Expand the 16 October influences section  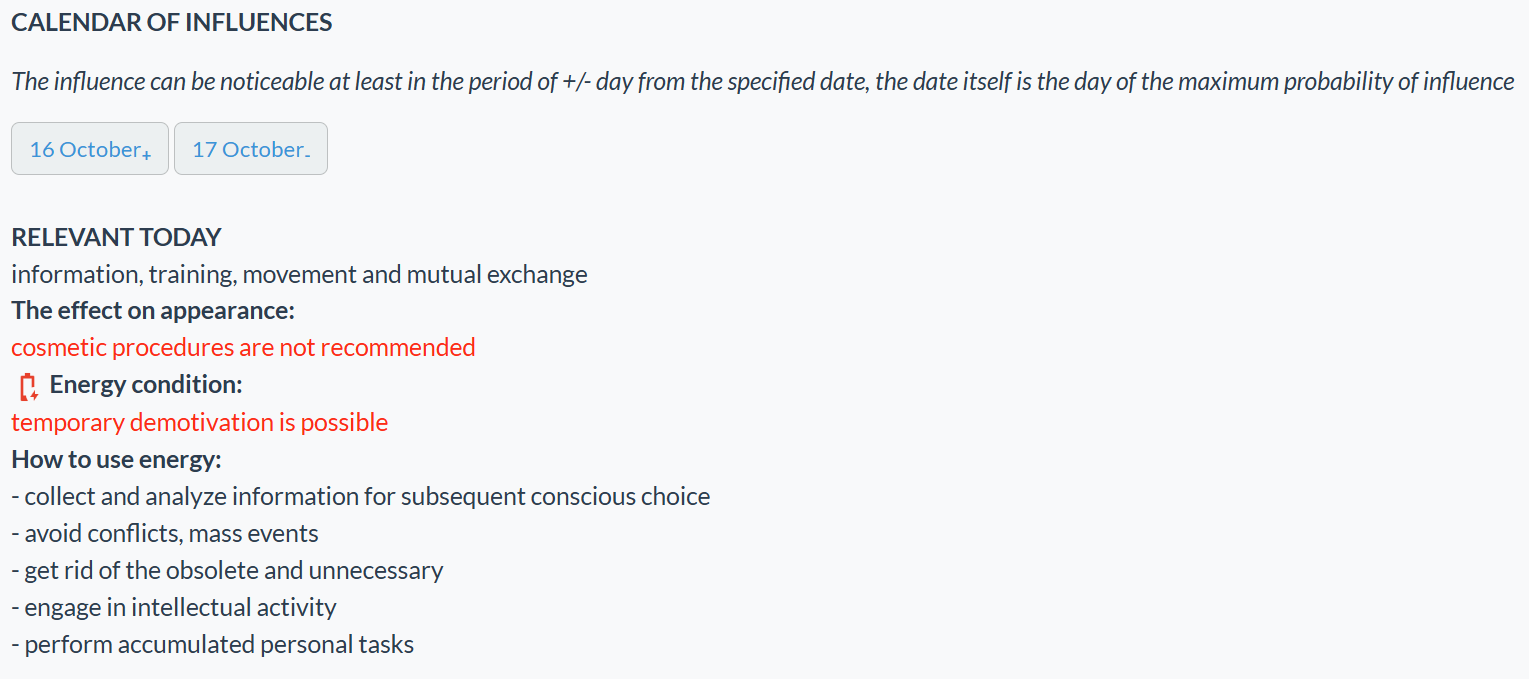pos(89,148)
